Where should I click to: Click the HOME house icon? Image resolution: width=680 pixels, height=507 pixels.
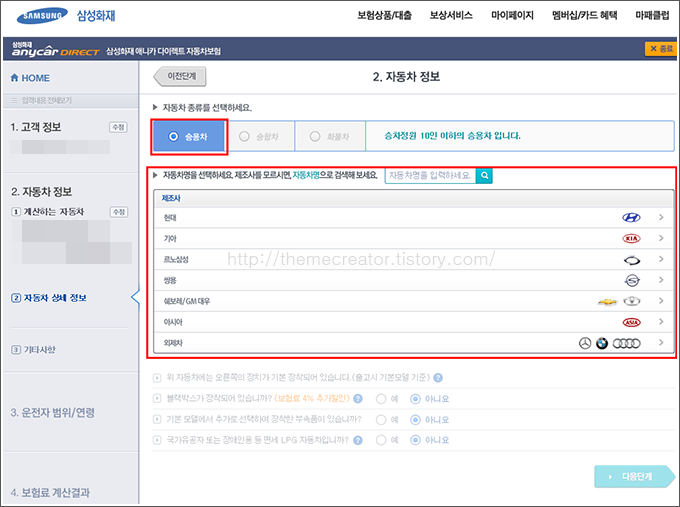click(x=14, y=78)
